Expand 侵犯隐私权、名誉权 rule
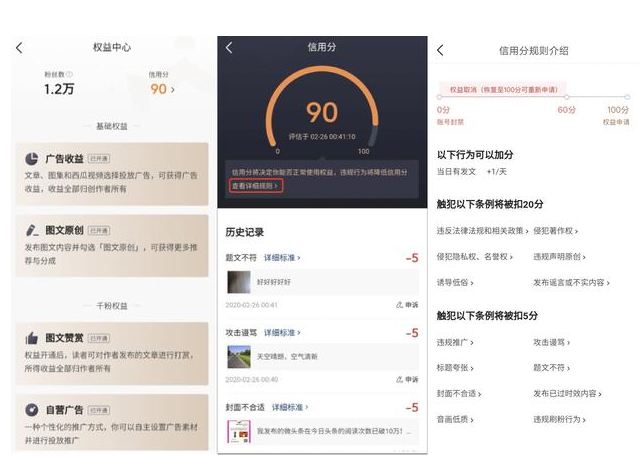The height and width of the screenshot is (456, 644). pyautogui.click(x=474, y=257)
